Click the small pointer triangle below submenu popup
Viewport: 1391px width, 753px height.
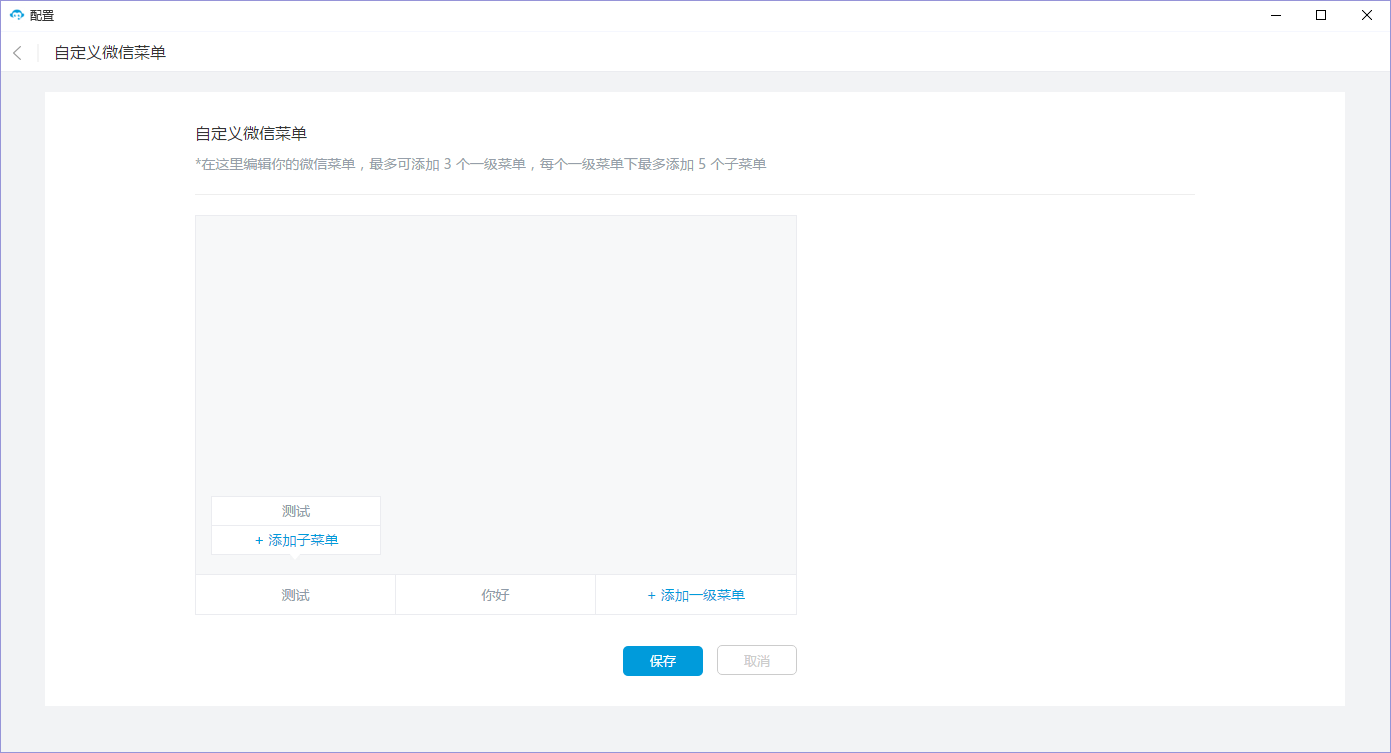coord(296,558)
